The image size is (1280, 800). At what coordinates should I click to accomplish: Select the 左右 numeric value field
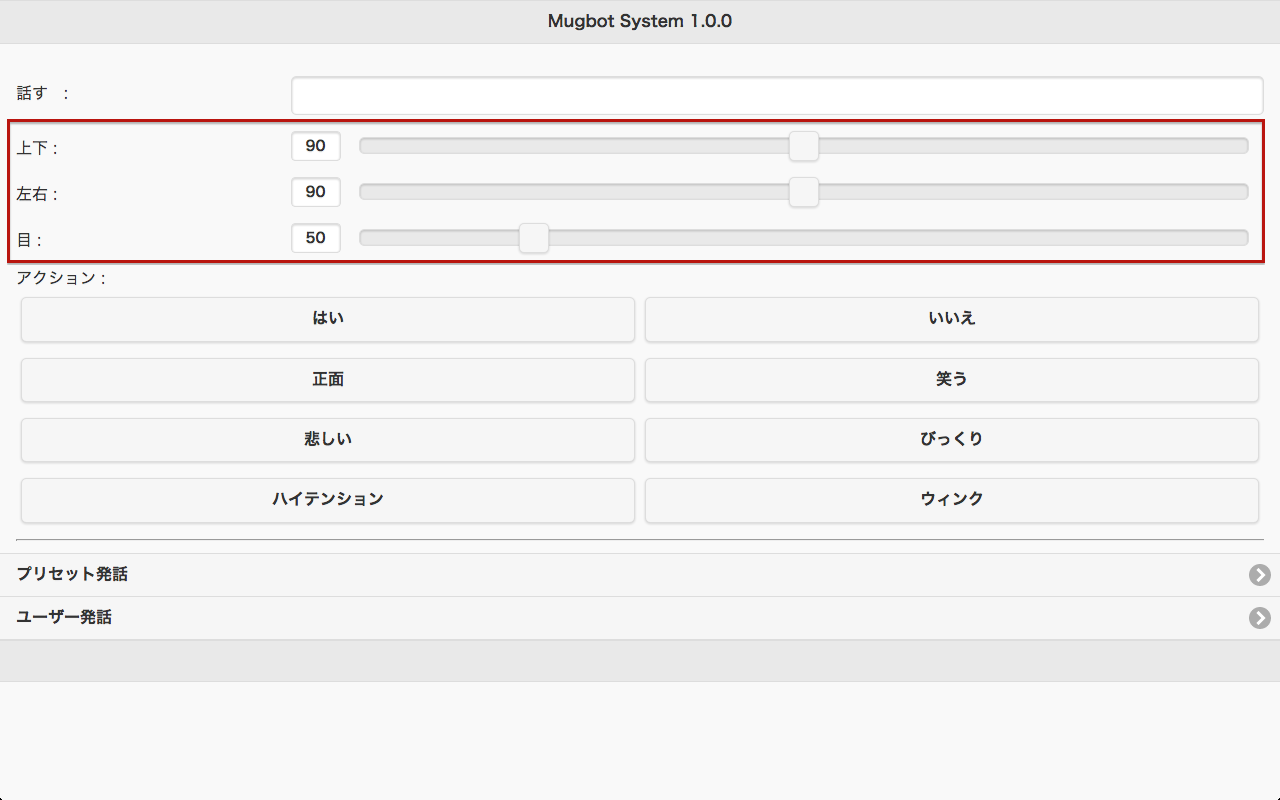(316, 192)
